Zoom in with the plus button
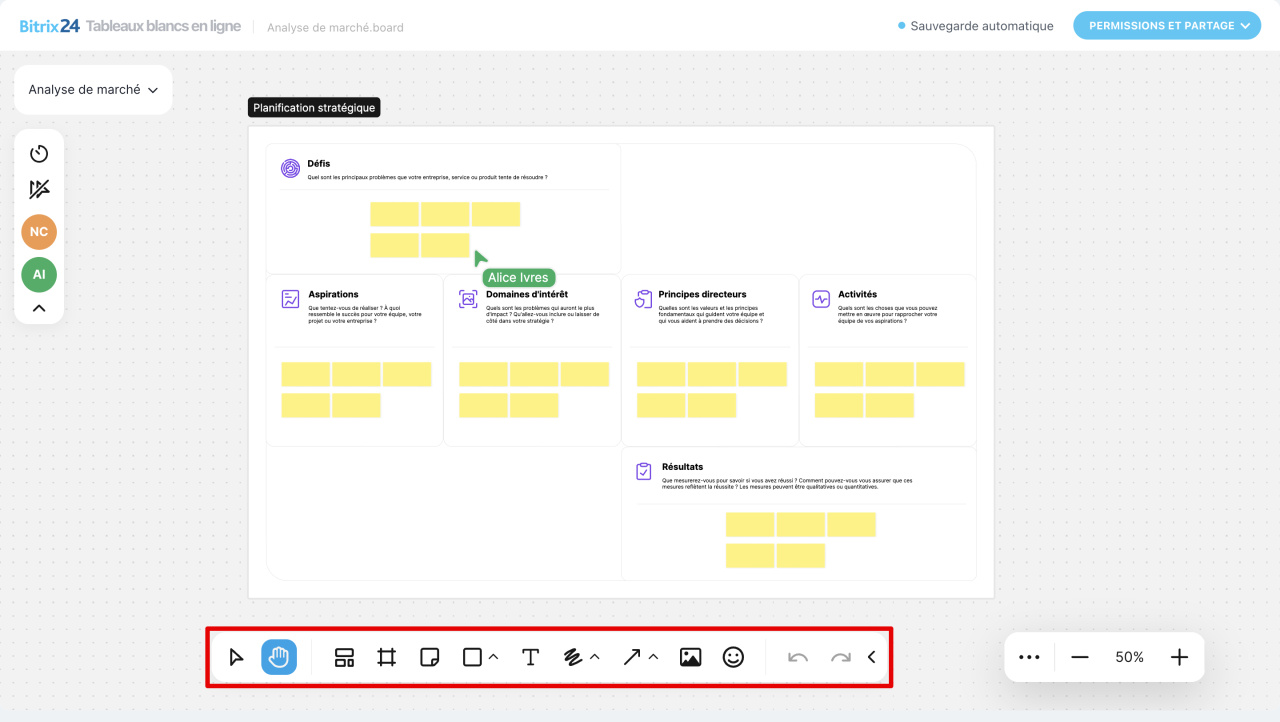Screen dimensions: 1280x722 tap(1179, 657)
